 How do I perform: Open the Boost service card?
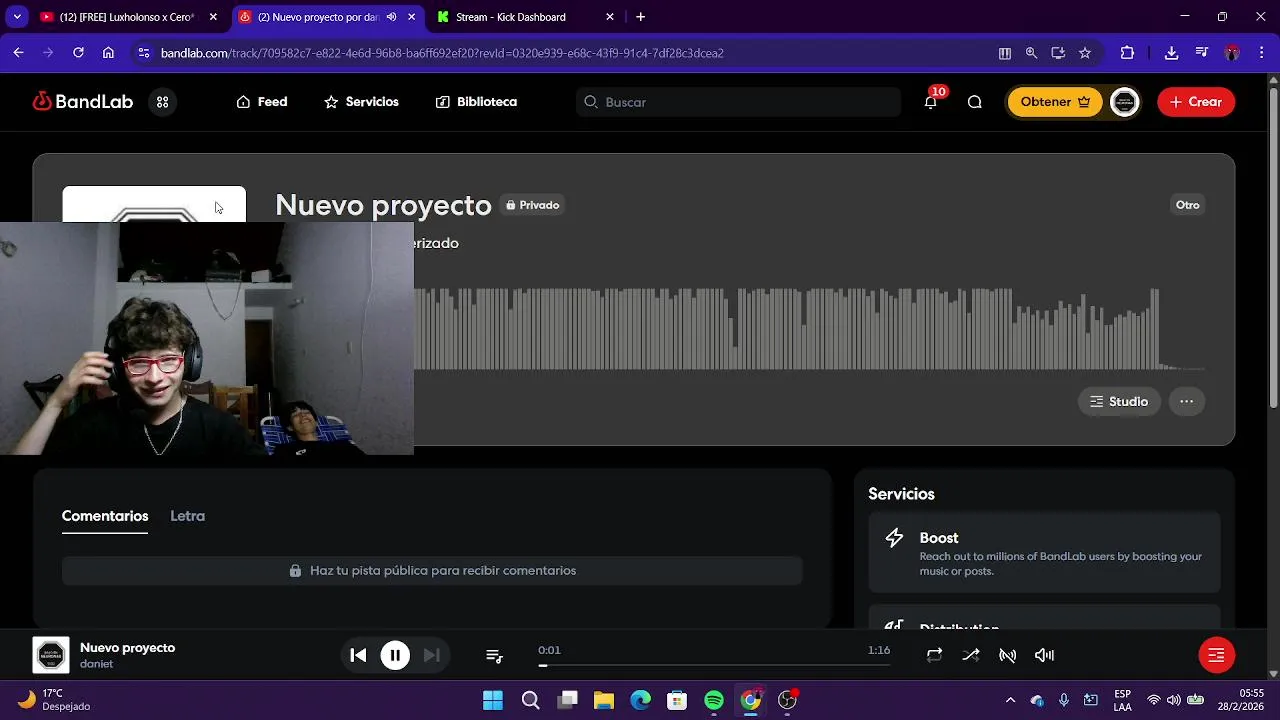point(1044,553)
